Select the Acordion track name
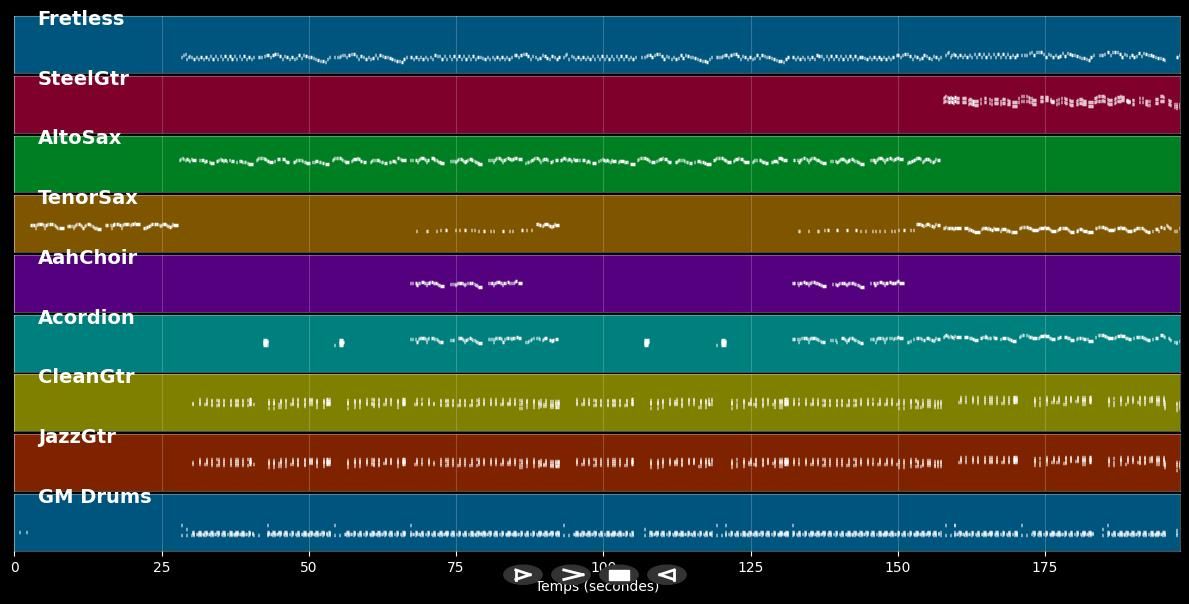Viewport: 1189px width, 604px height. 86,318
